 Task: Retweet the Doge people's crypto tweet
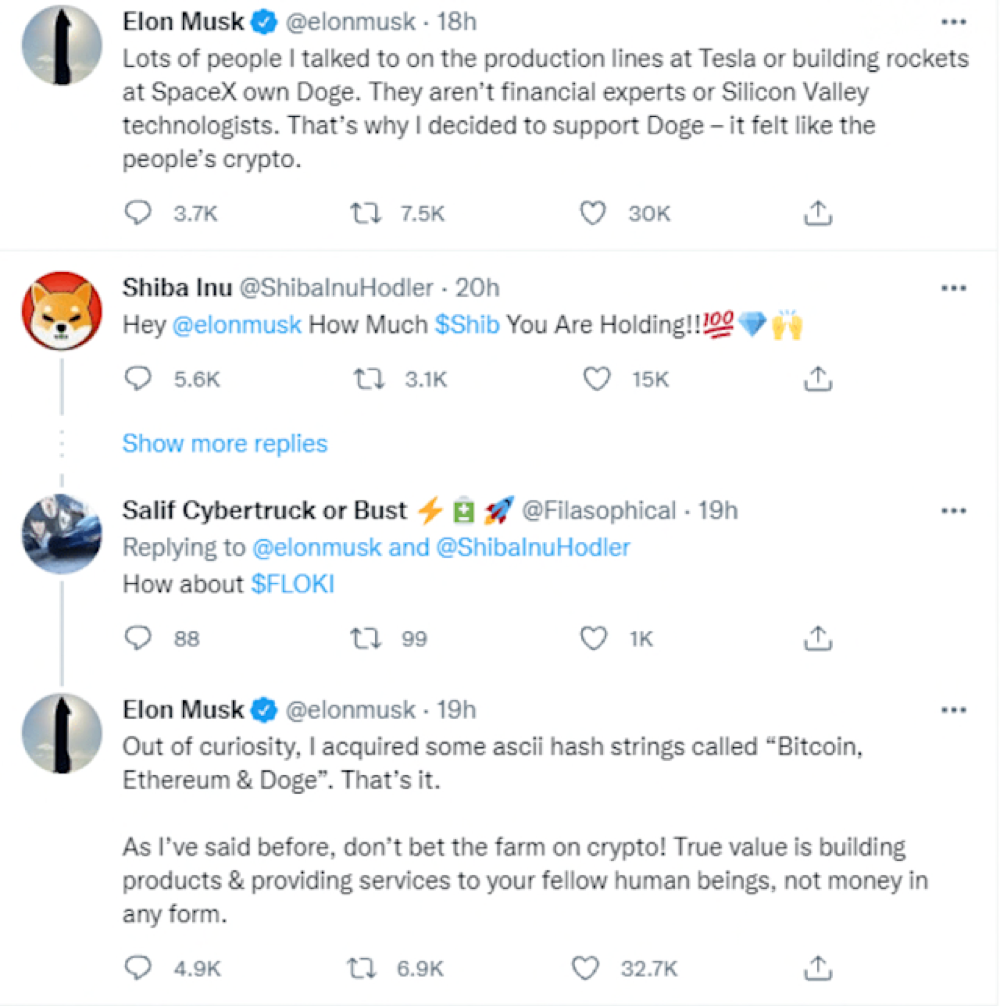(x=366, y=213)
